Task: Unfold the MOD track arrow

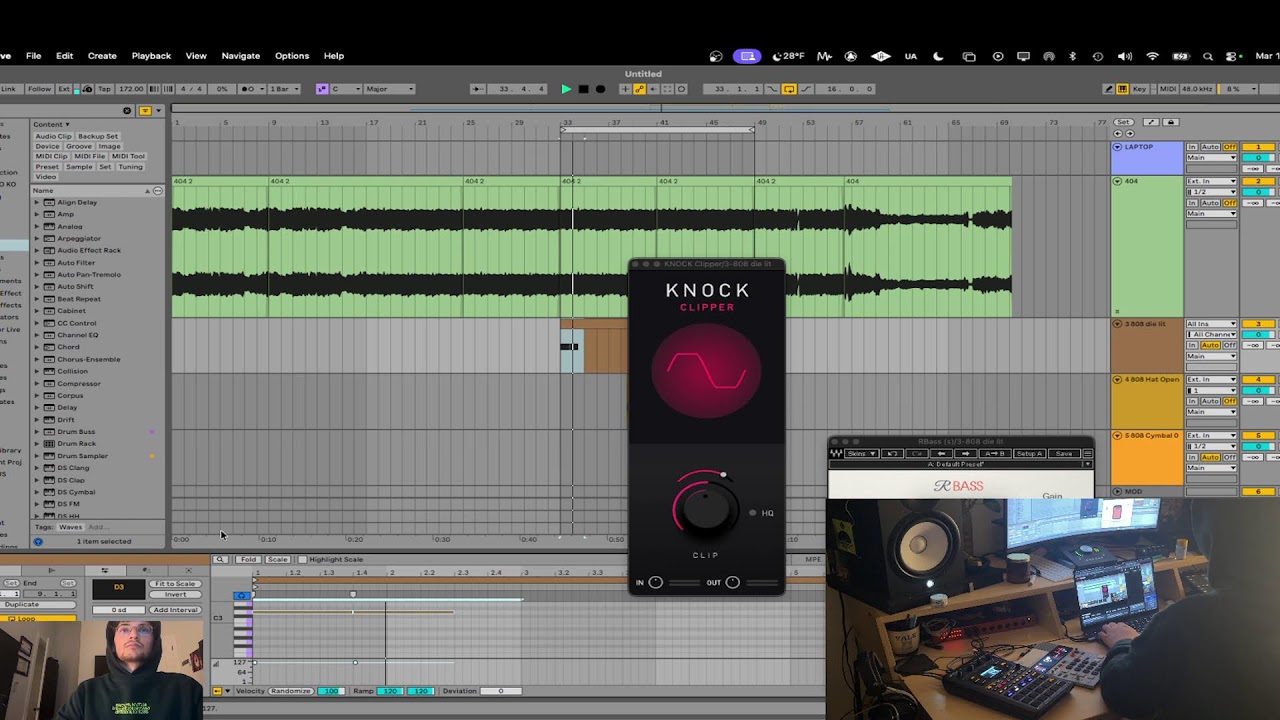Action: pyautogui.click(x=1117, y=491)
